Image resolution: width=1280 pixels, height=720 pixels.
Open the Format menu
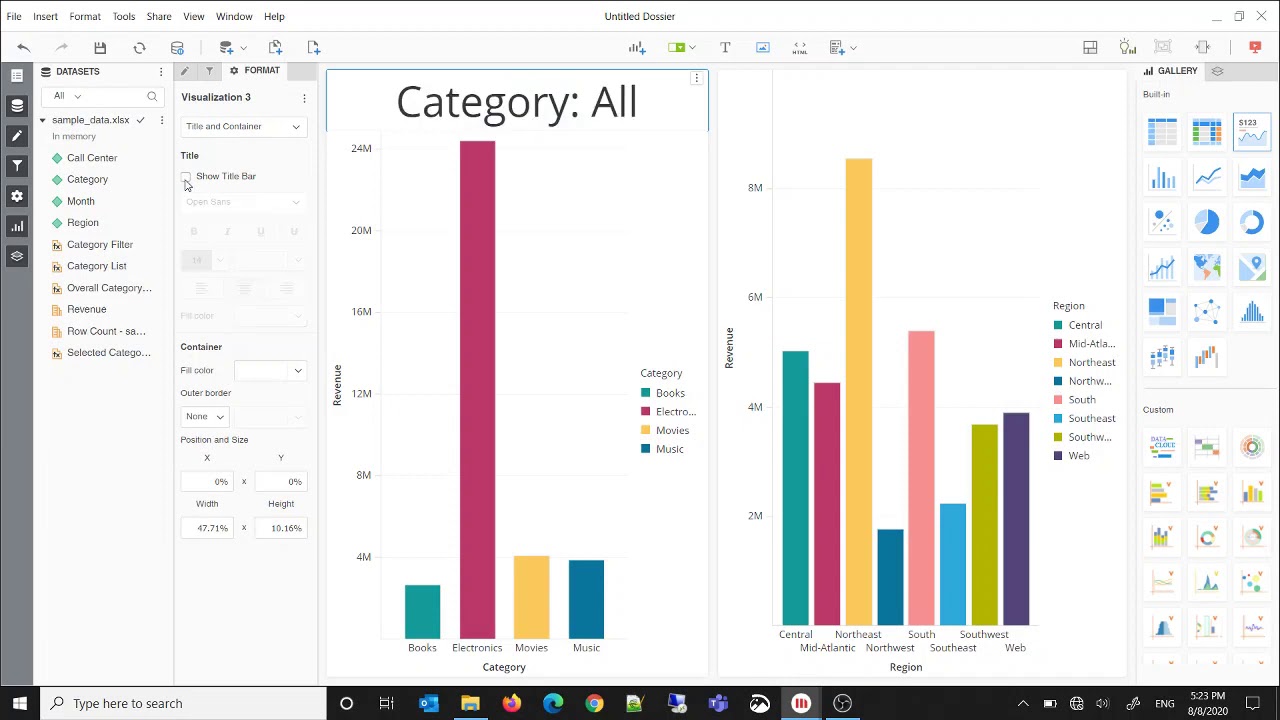click(85, 16)
